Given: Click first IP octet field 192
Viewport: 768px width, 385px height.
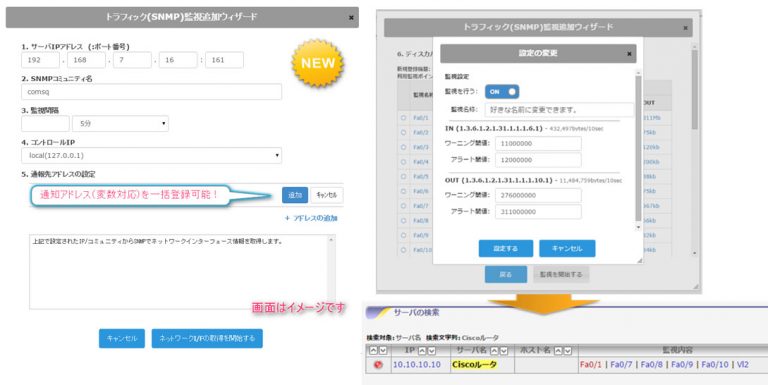Looking at the screenshot, I should tap(40, 60).
